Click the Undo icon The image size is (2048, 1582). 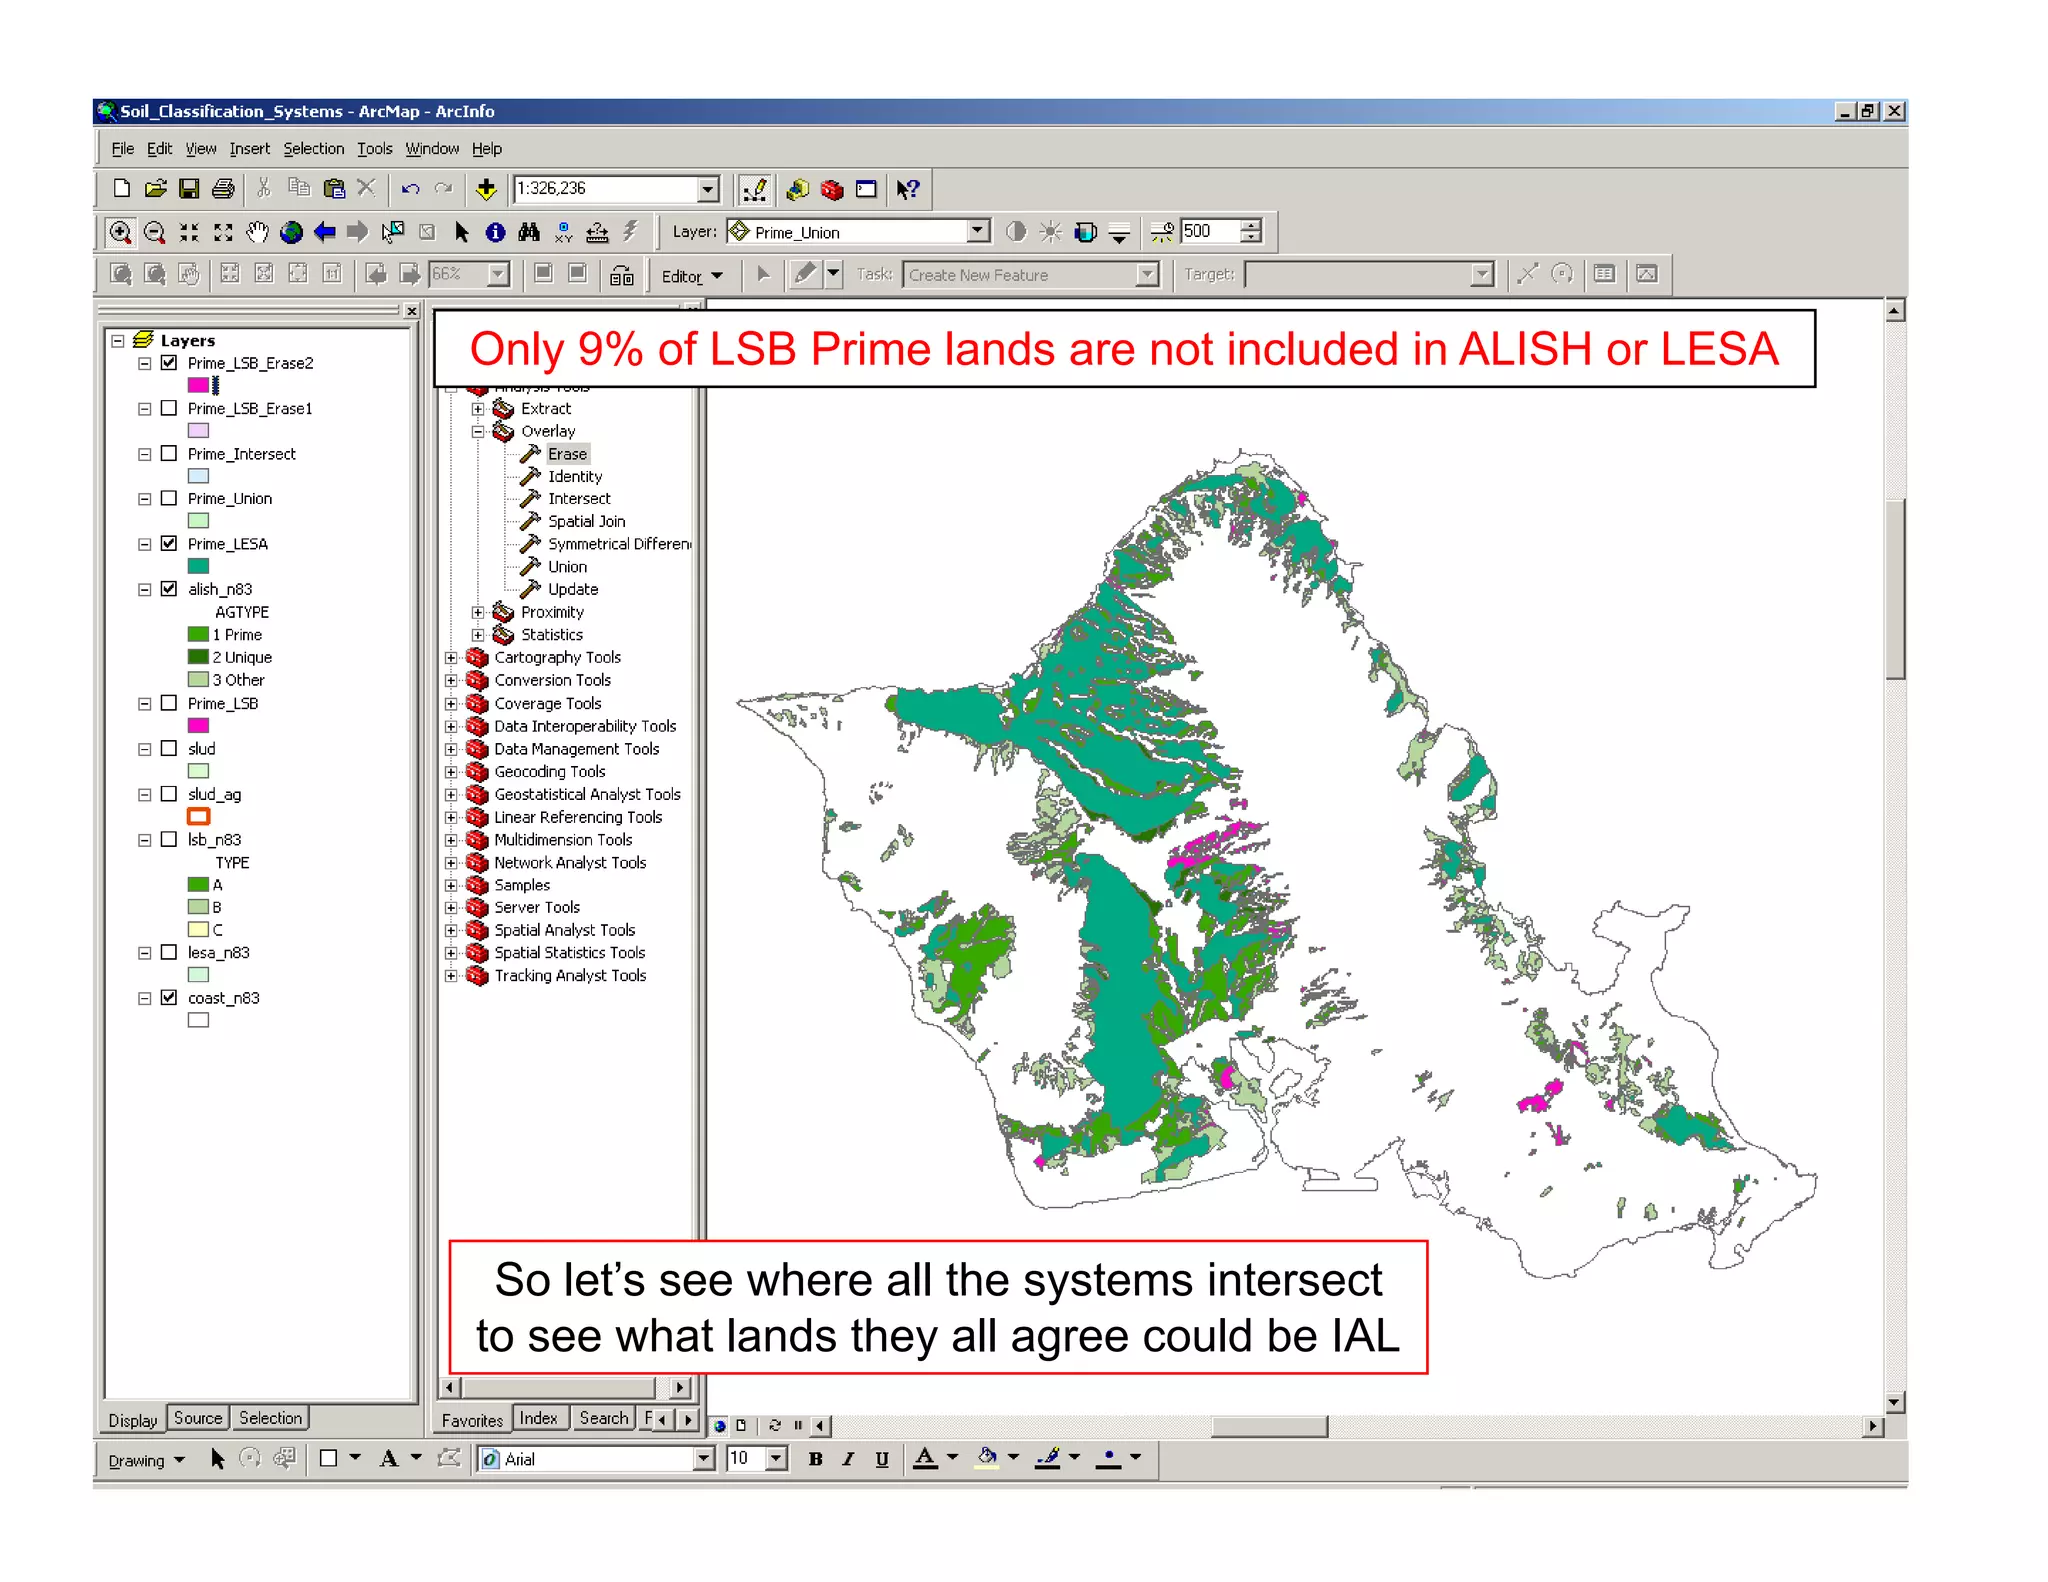coord(410,188)
